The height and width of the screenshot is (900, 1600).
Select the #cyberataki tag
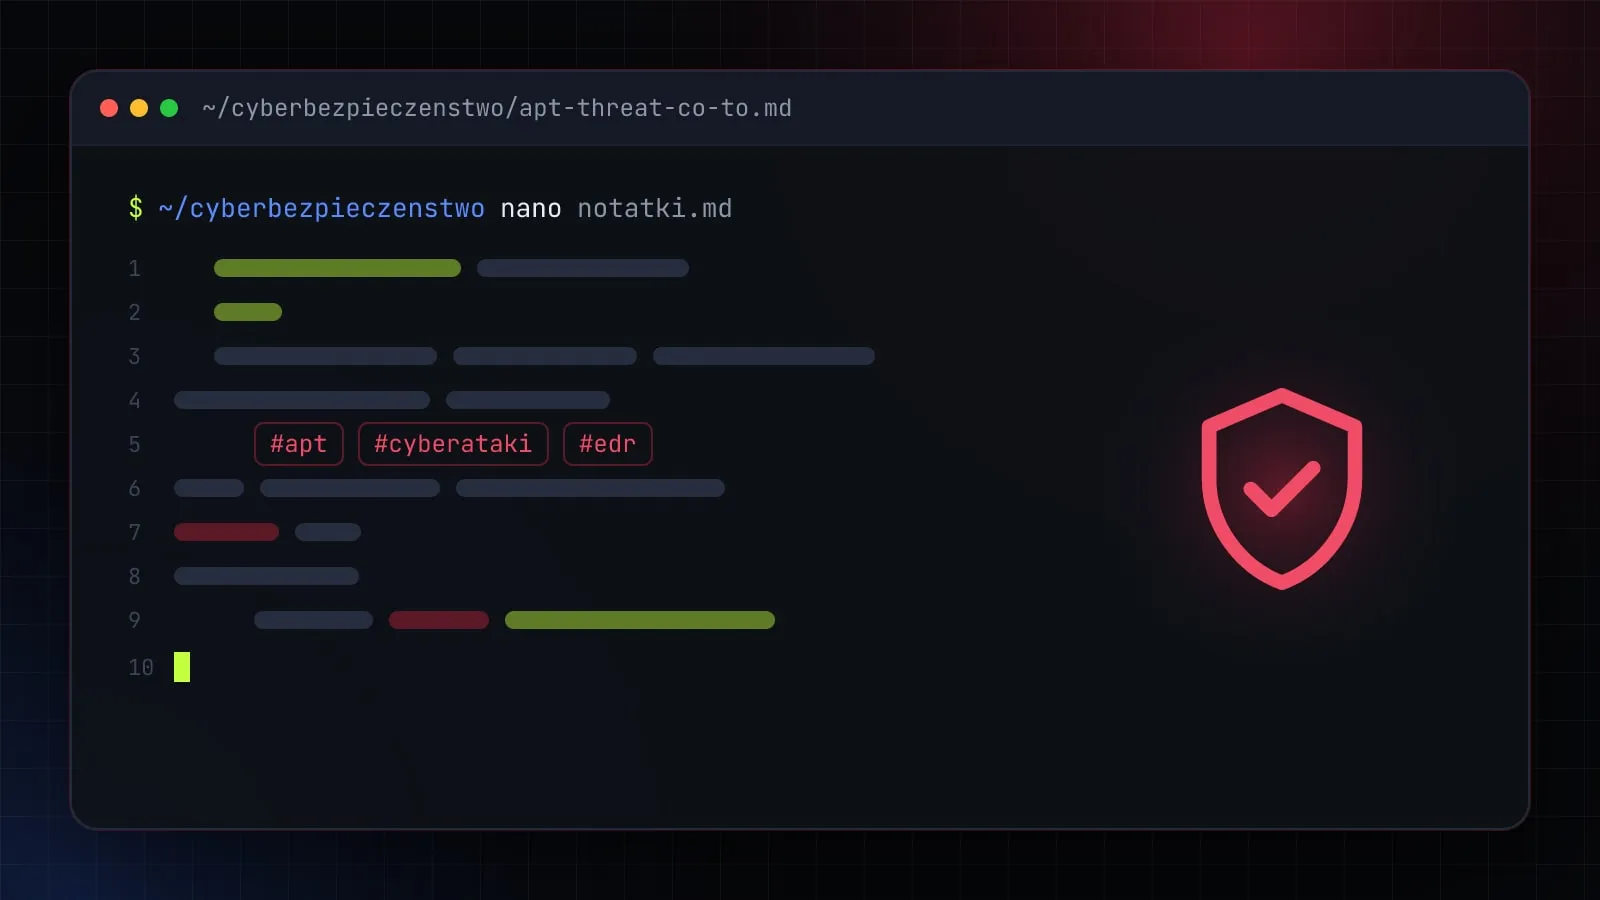tap(453, 444)
